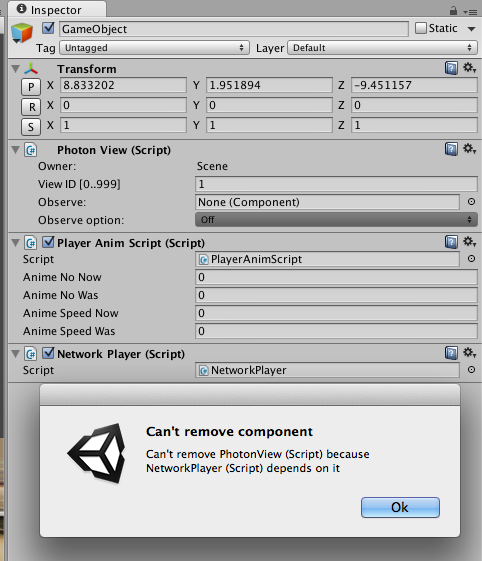Click the Observe None (Component) field
The image size is (482, 561).
[327, 202]
